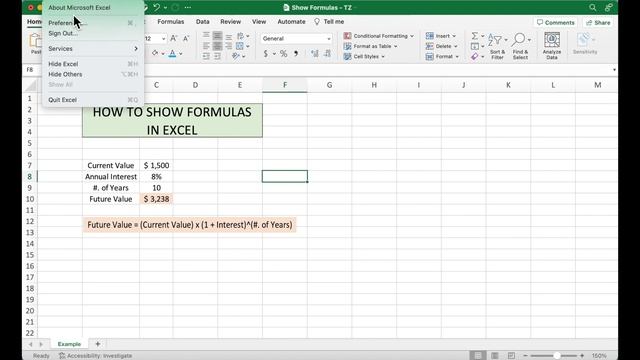Open the View ribbon tab
Viewport: 640px width, 360px height.
[x=259, y=22]
